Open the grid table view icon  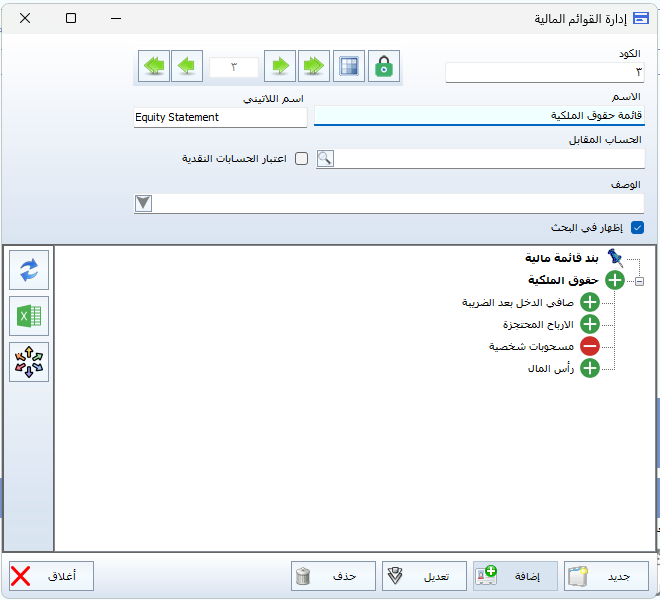349,66
